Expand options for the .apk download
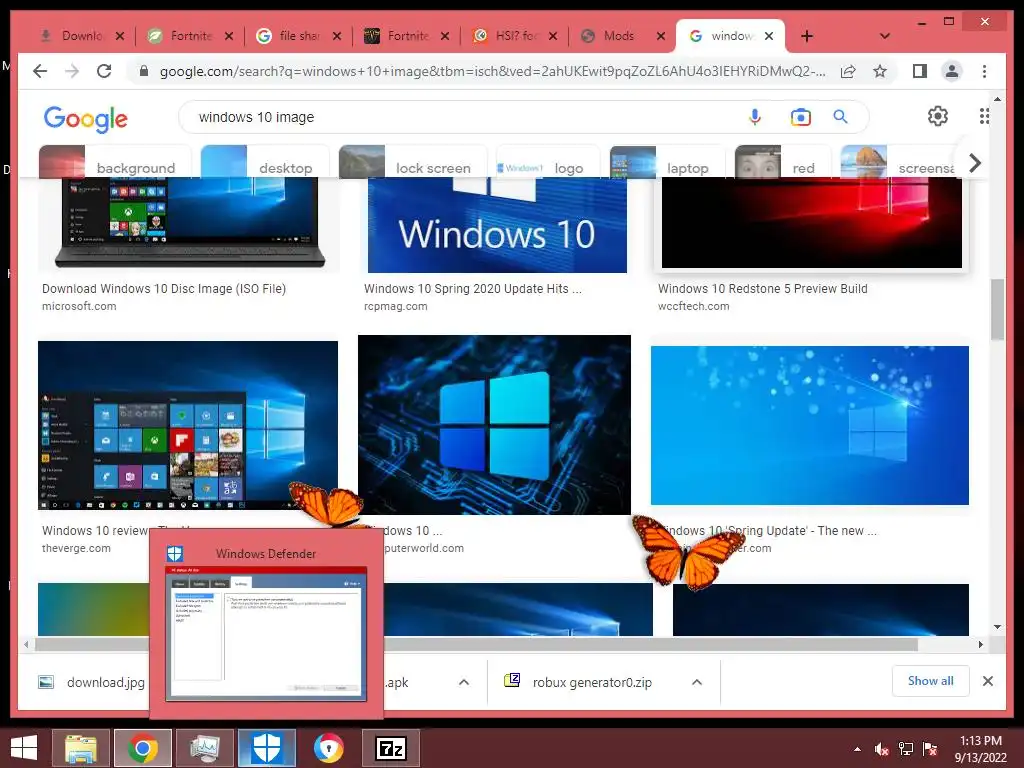Screen dimensions: 1024x768 click(x=464, y=682)
